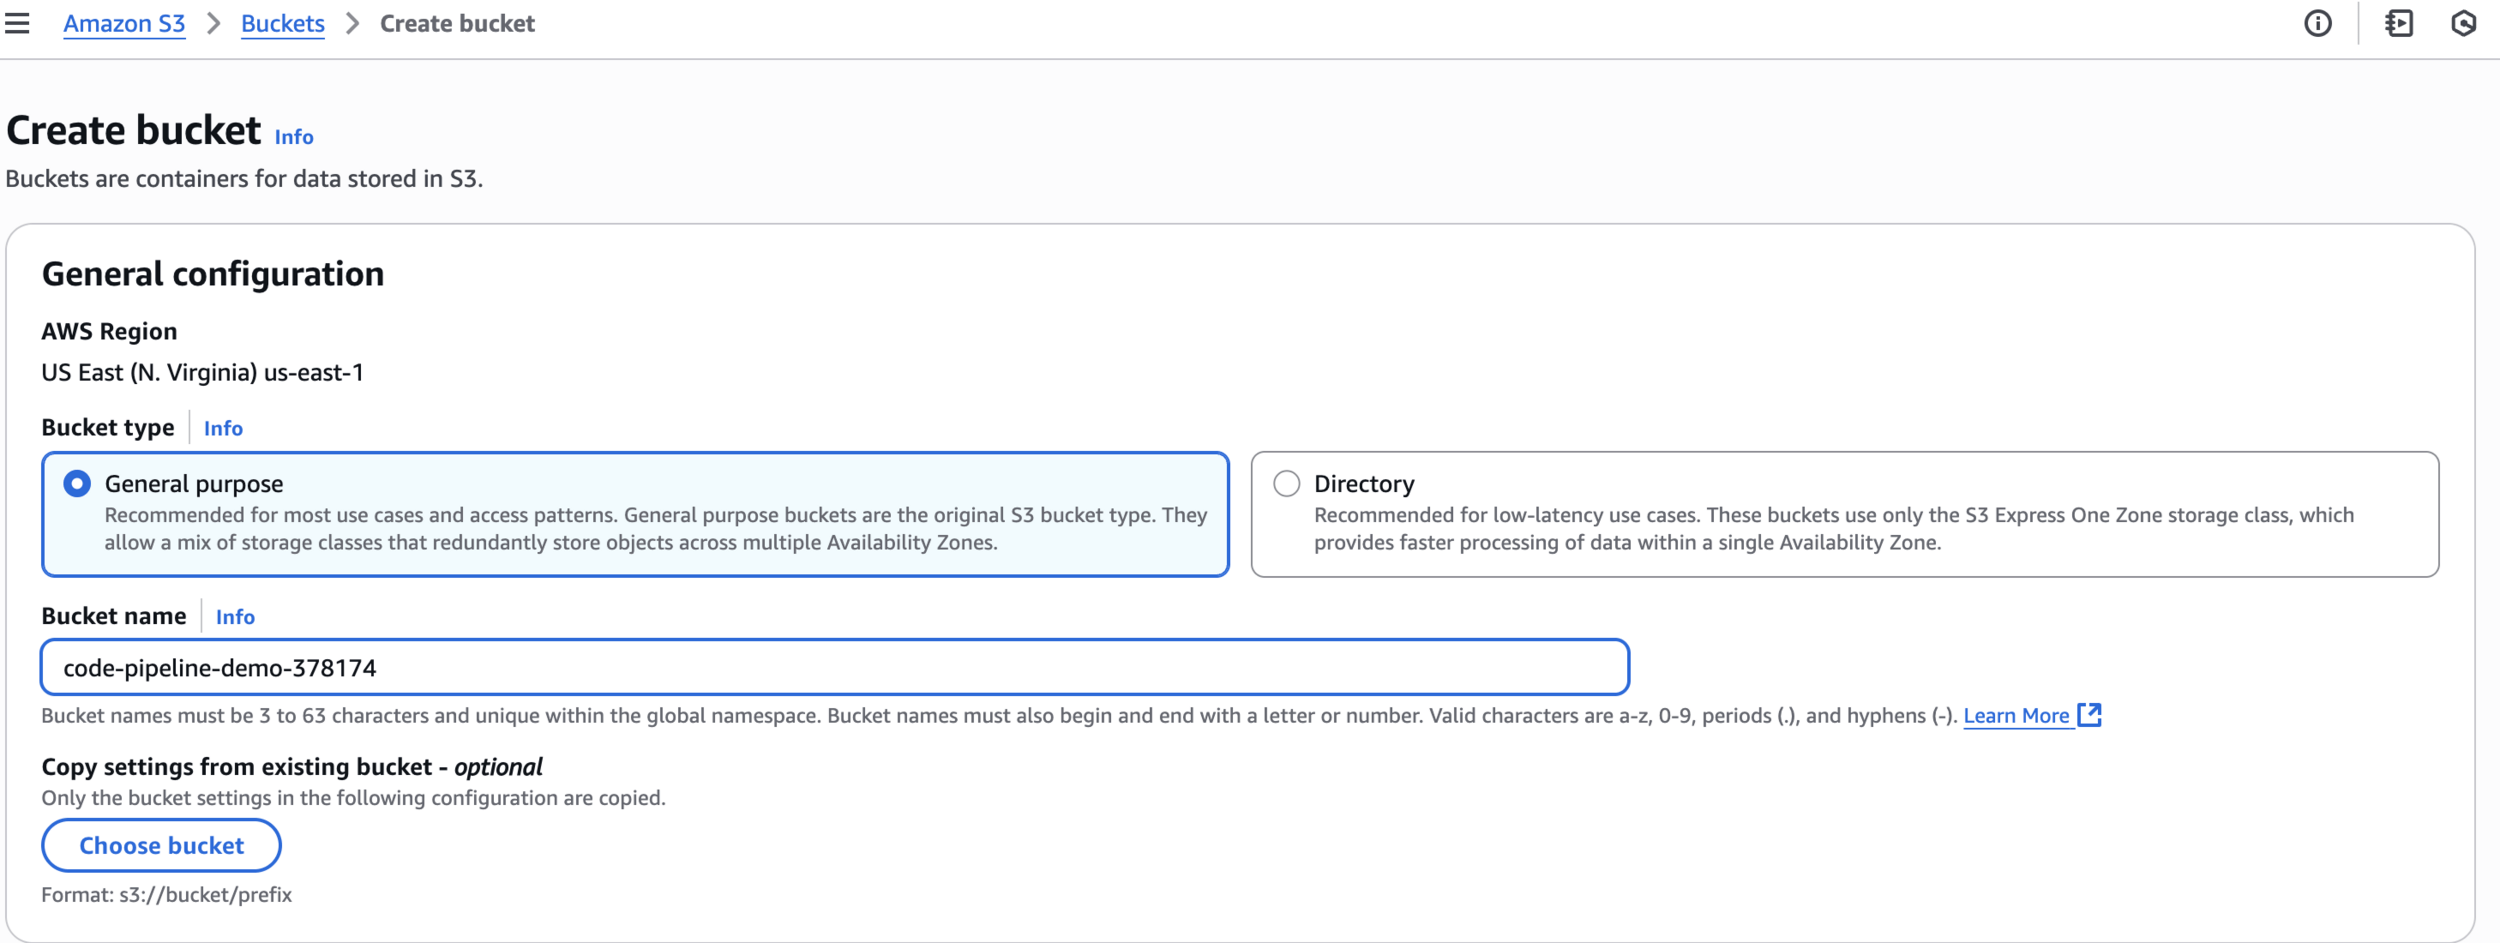Click the external link icon after Learn More
This screenshot has width=2500, height=943.
click(2089, 714)
